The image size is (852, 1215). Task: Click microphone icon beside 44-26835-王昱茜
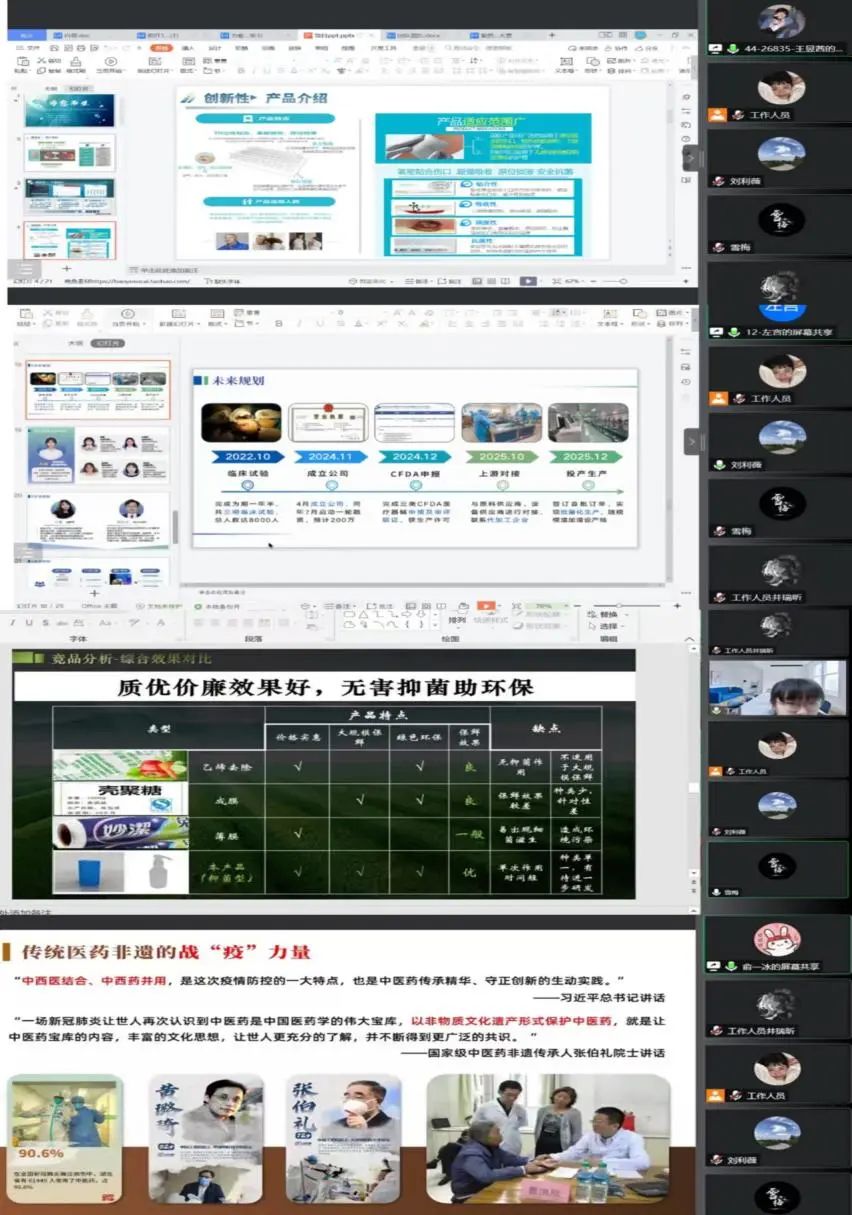732,48
